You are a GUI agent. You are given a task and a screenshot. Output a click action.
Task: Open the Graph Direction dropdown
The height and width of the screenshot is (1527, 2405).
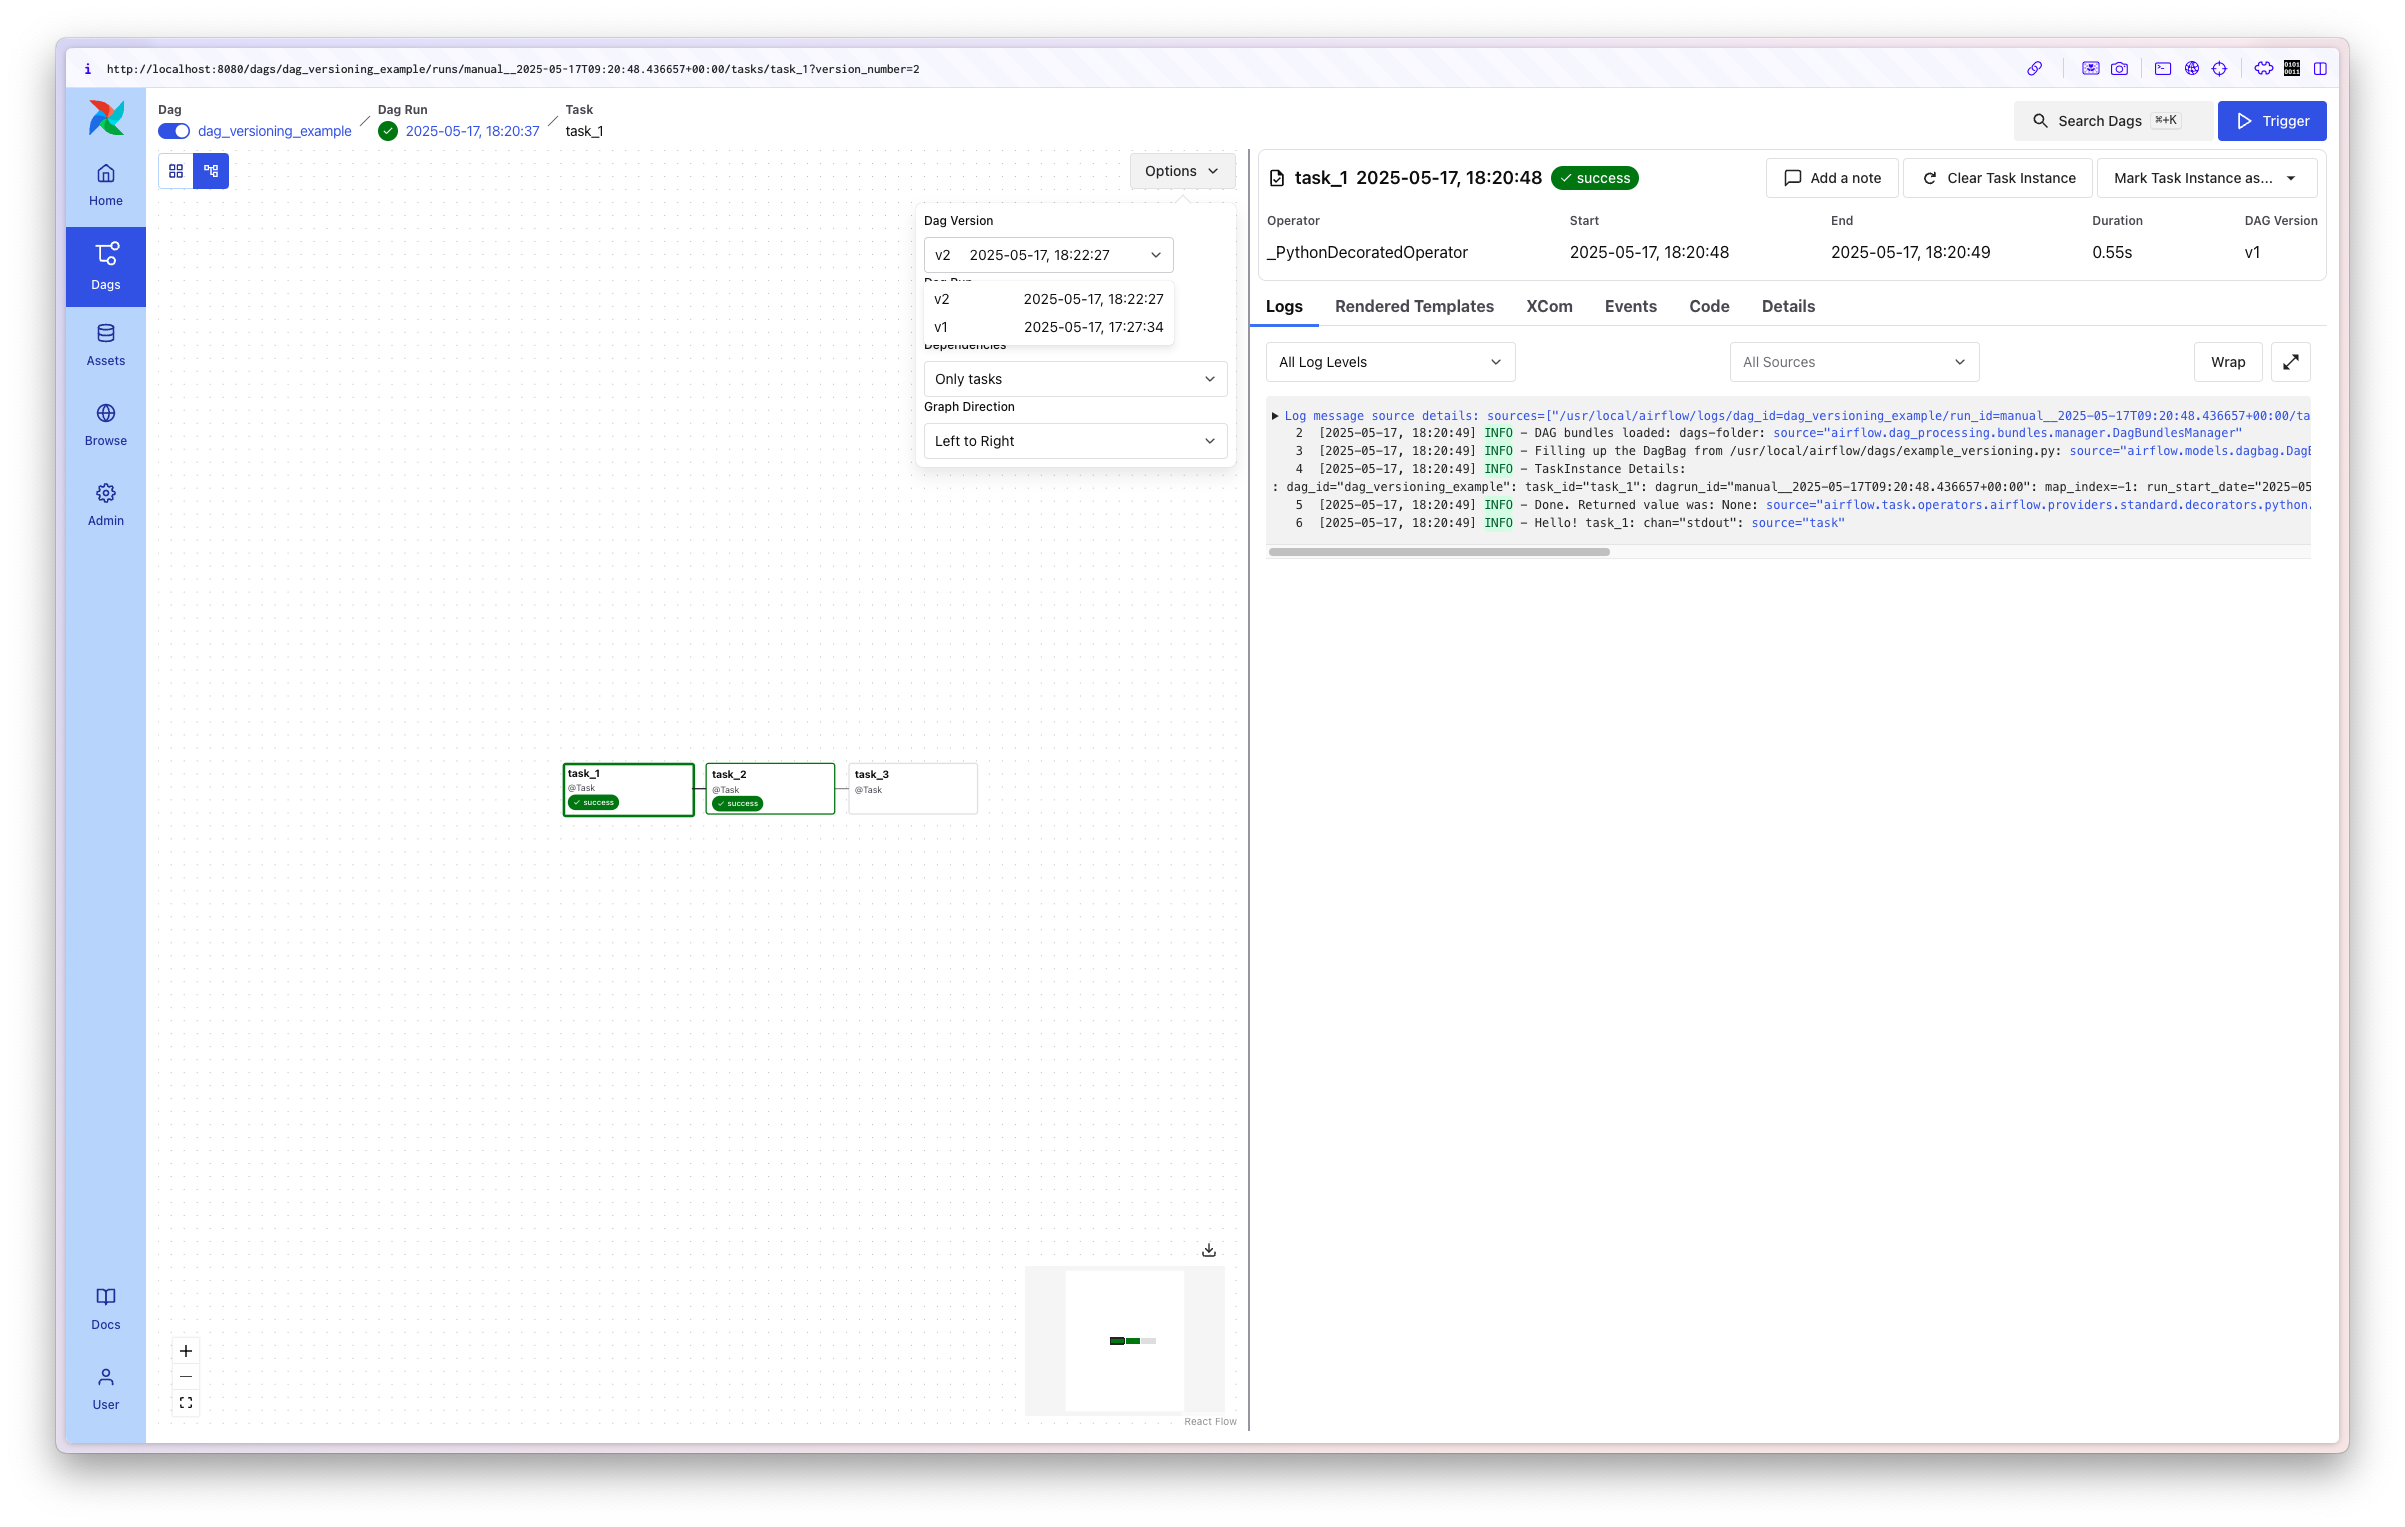(x=1075, y=441)
